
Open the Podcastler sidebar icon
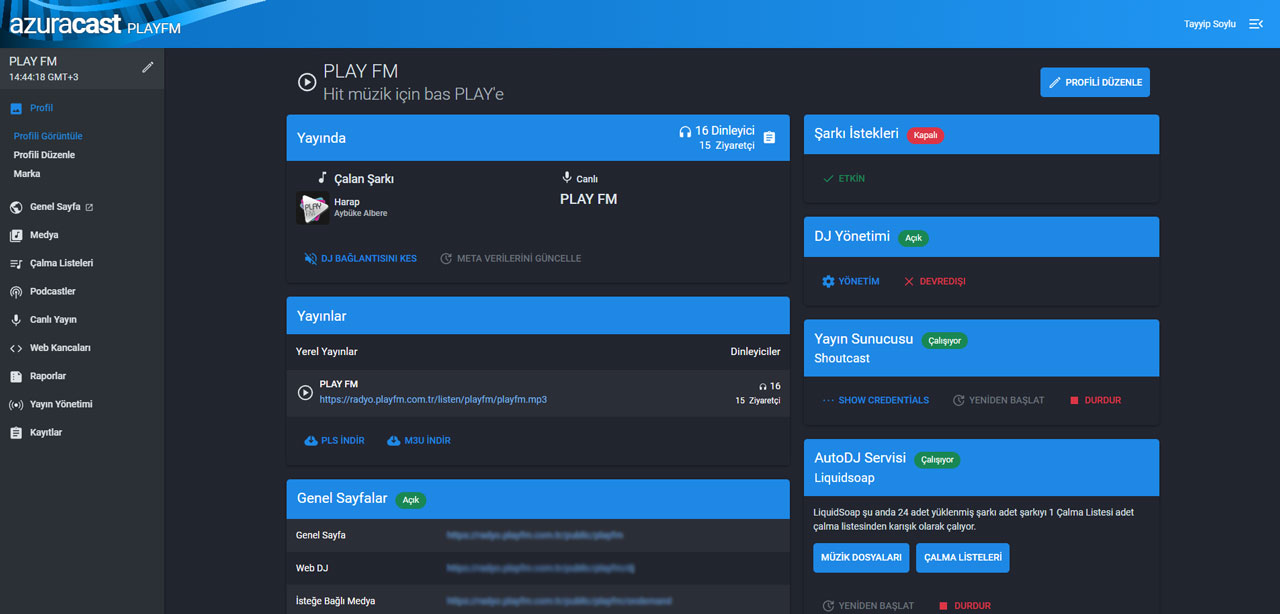click(16, 292)
